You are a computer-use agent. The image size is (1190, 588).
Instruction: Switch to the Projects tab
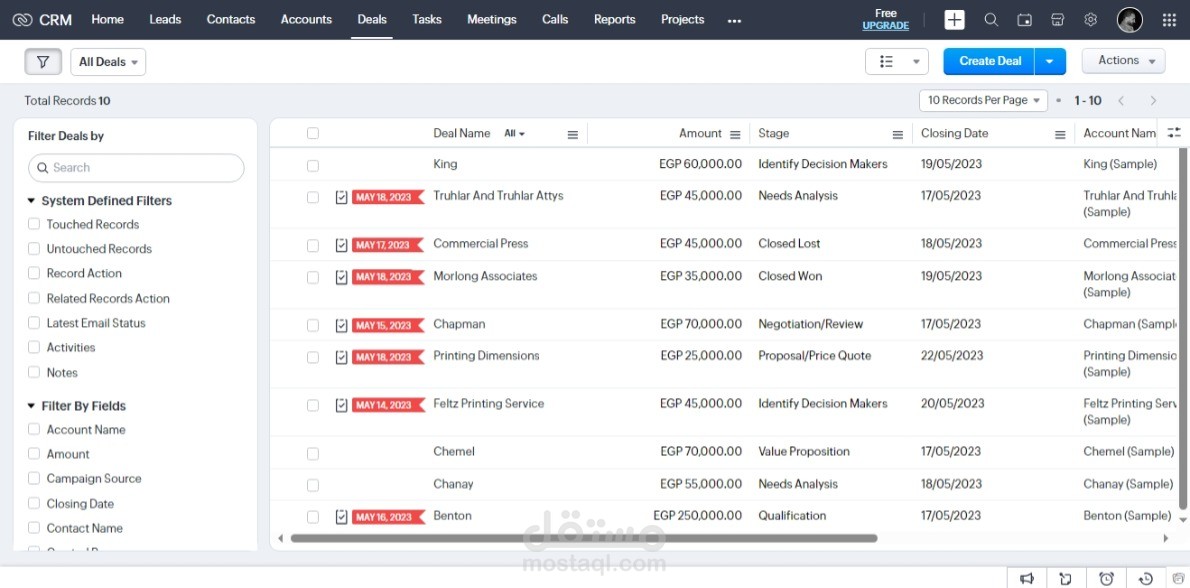(682, 20)
